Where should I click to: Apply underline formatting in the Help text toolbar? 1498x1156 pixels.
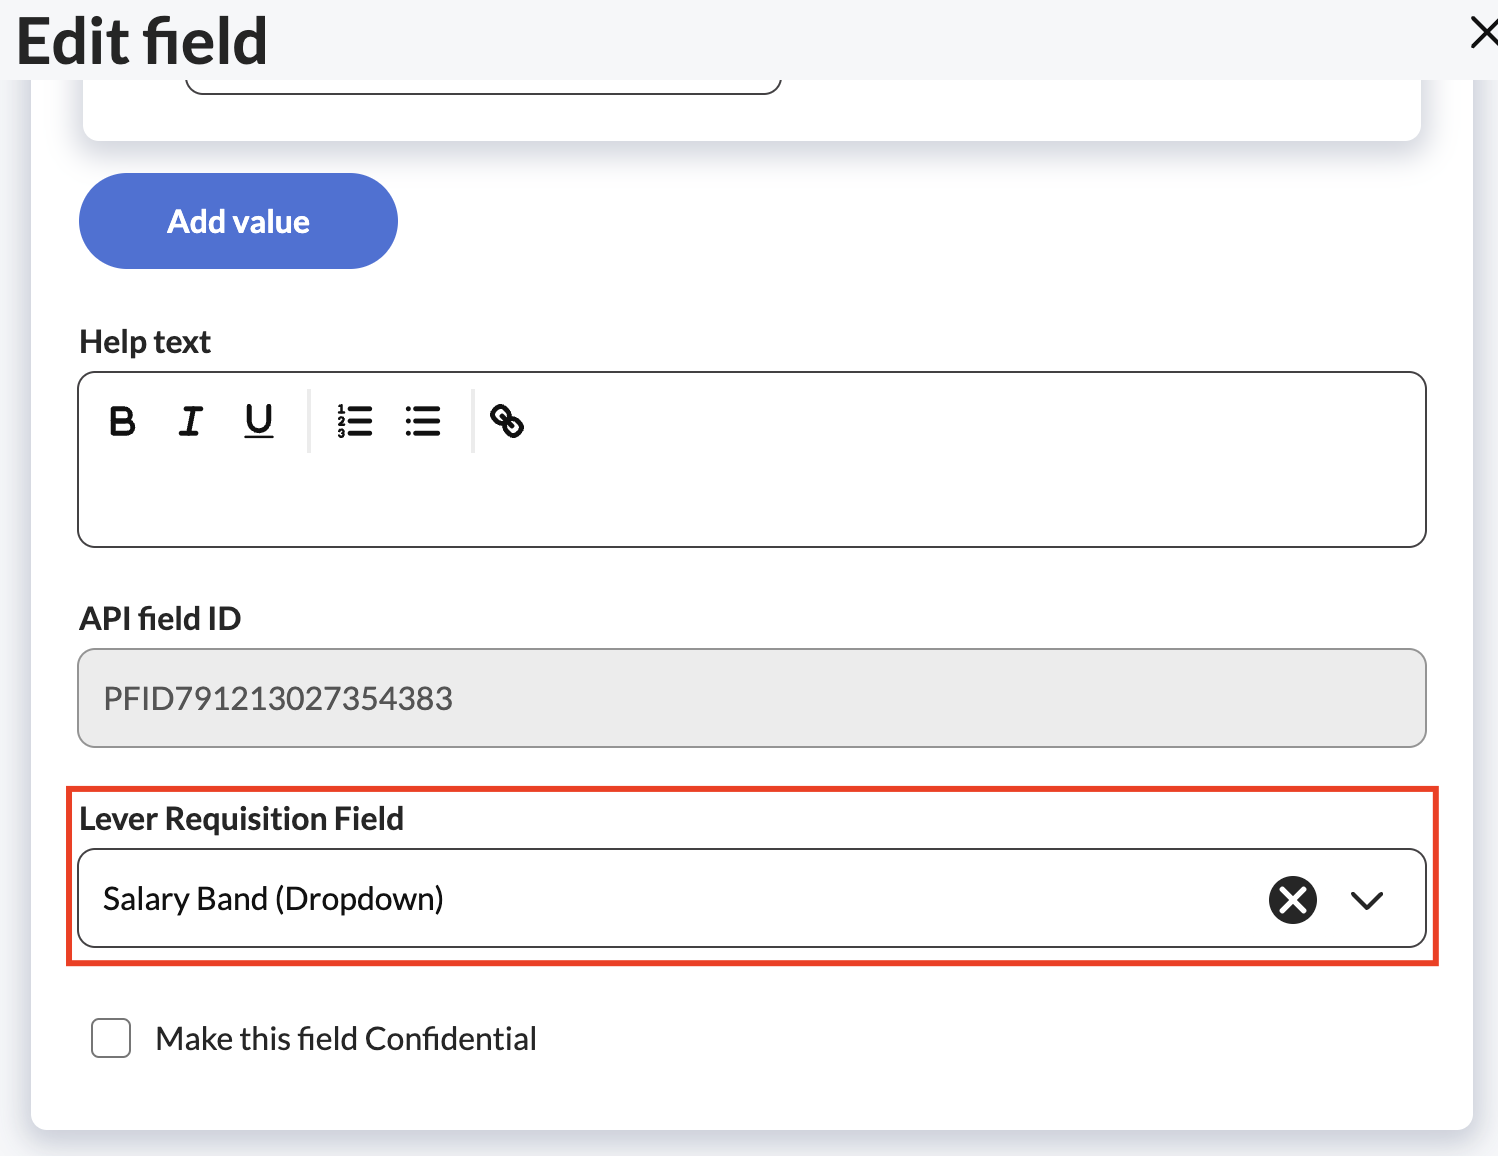tap(259, 421)
